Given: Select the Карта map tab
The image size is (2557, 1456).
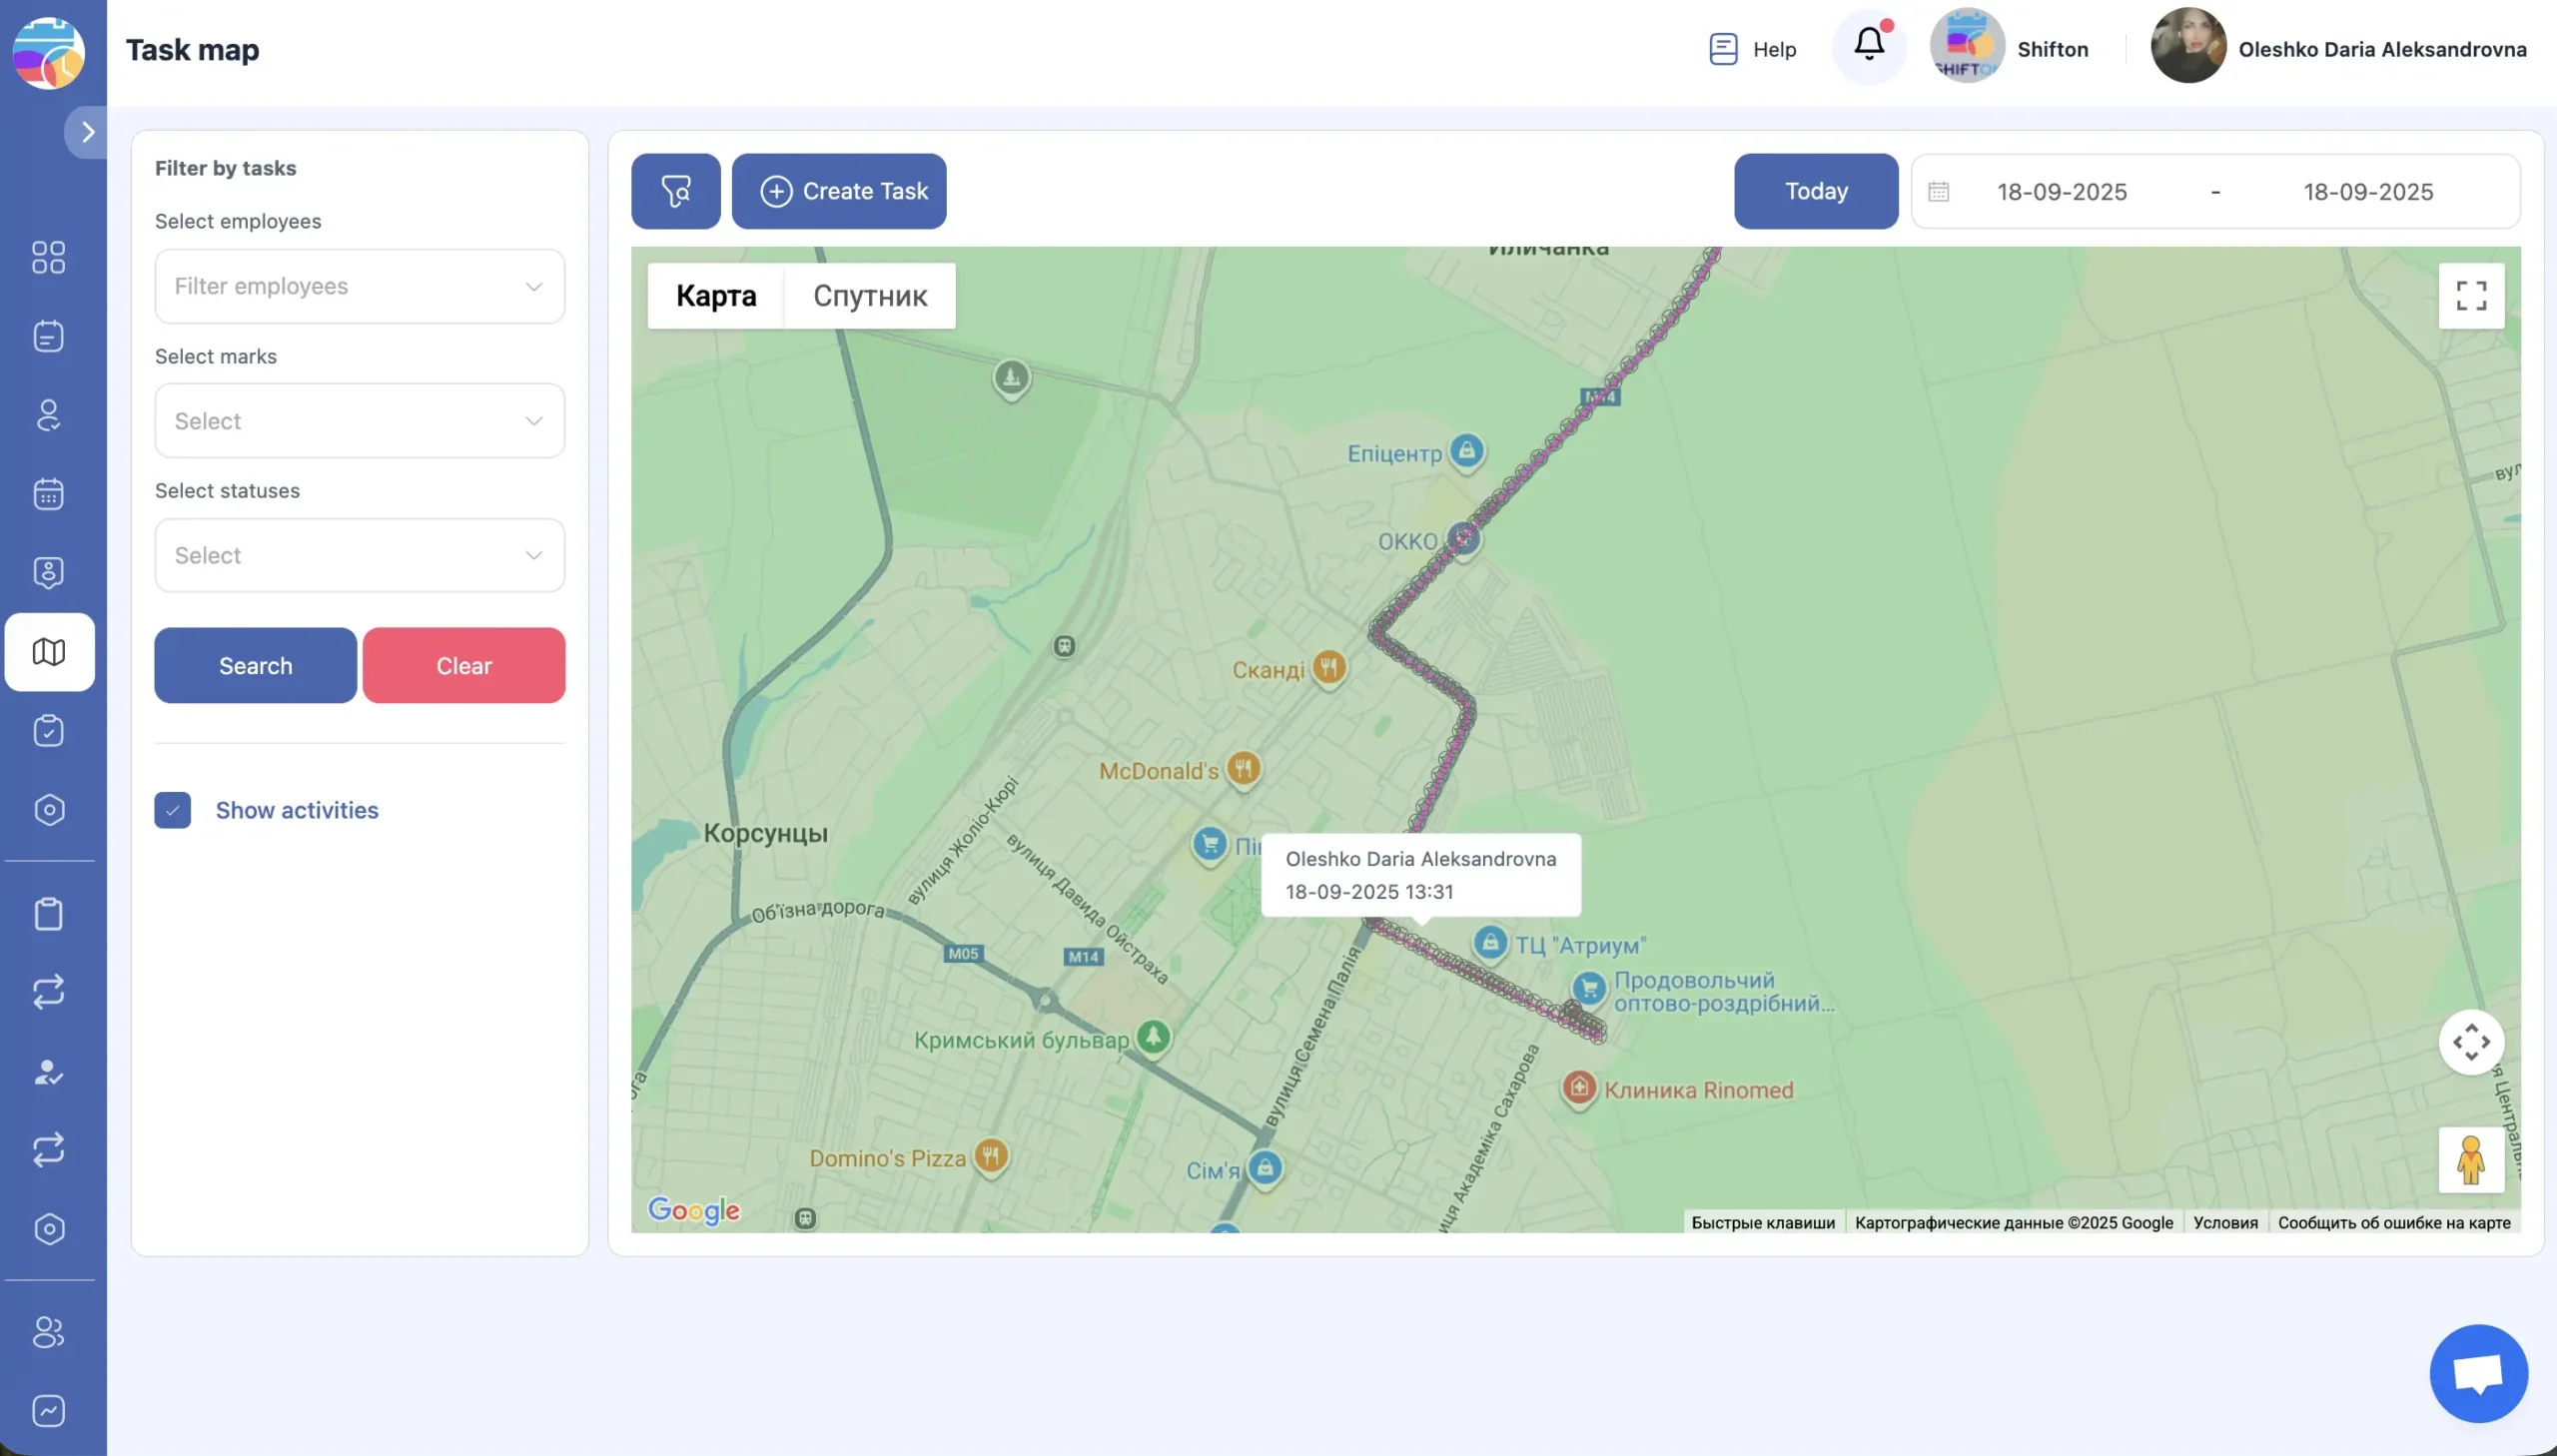Looking at the screenshot, I should pyautogui.click(x=716, y=296).
